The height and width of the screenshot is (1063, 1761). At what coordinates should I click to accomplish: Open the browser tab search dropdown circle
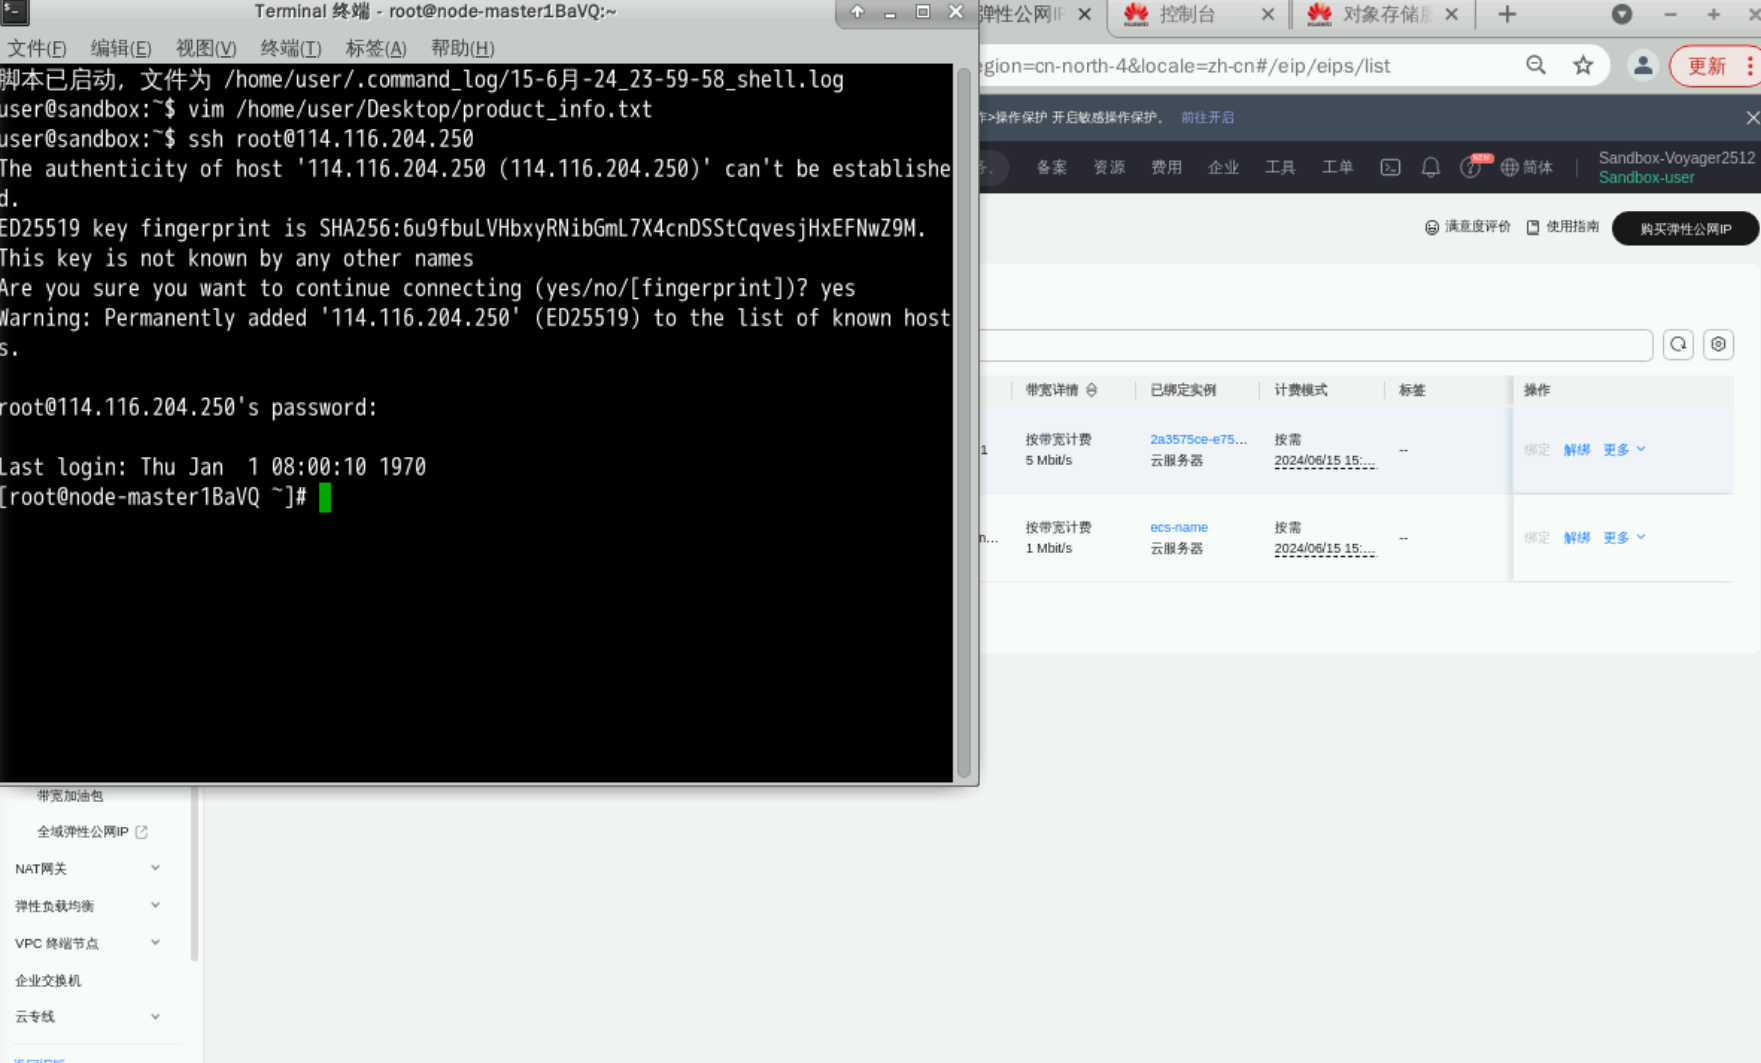[x=1622, y=14]
